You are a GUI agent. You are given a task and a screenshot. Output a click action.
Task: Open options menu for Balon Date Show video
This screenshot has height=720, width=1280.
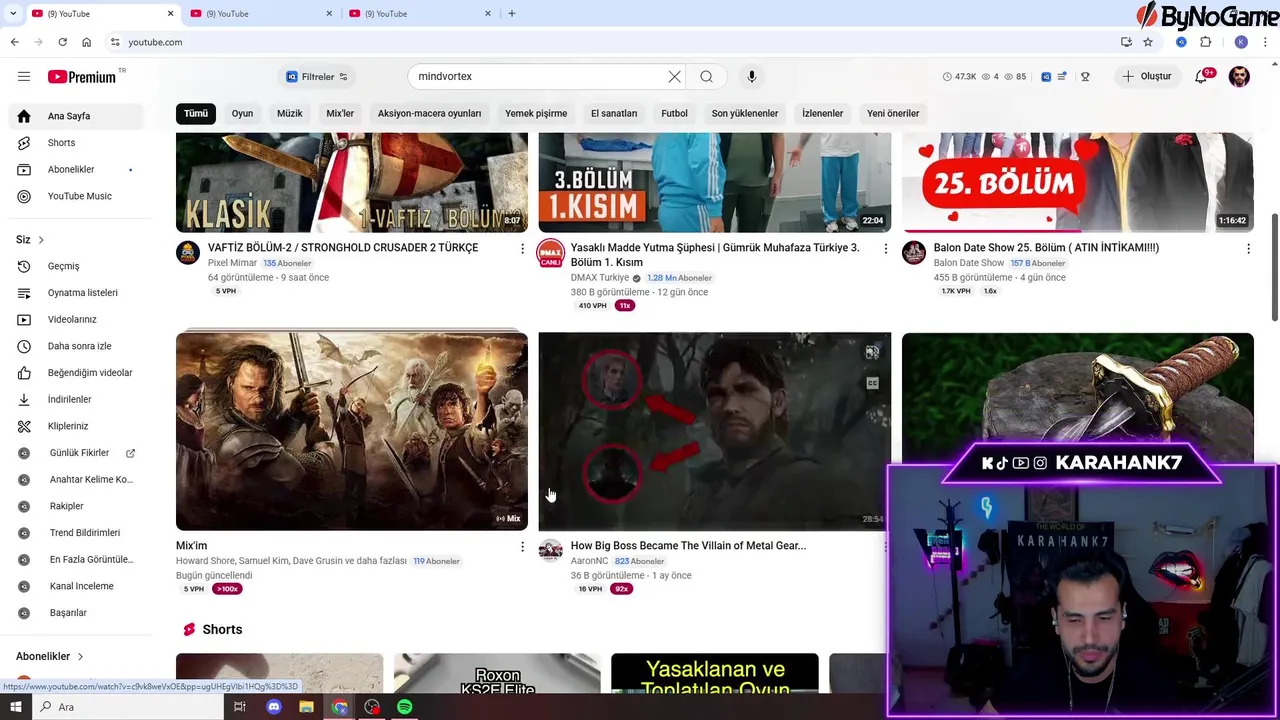1248,248
